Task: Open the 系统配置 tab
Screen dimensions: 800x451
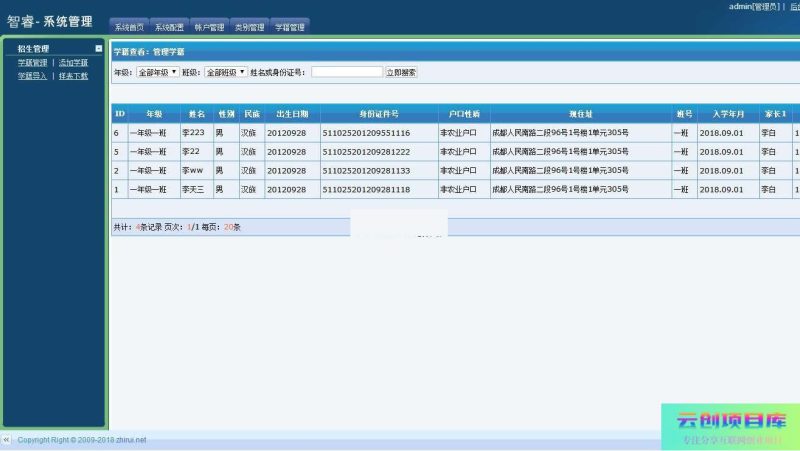Action: pos(169,28)
